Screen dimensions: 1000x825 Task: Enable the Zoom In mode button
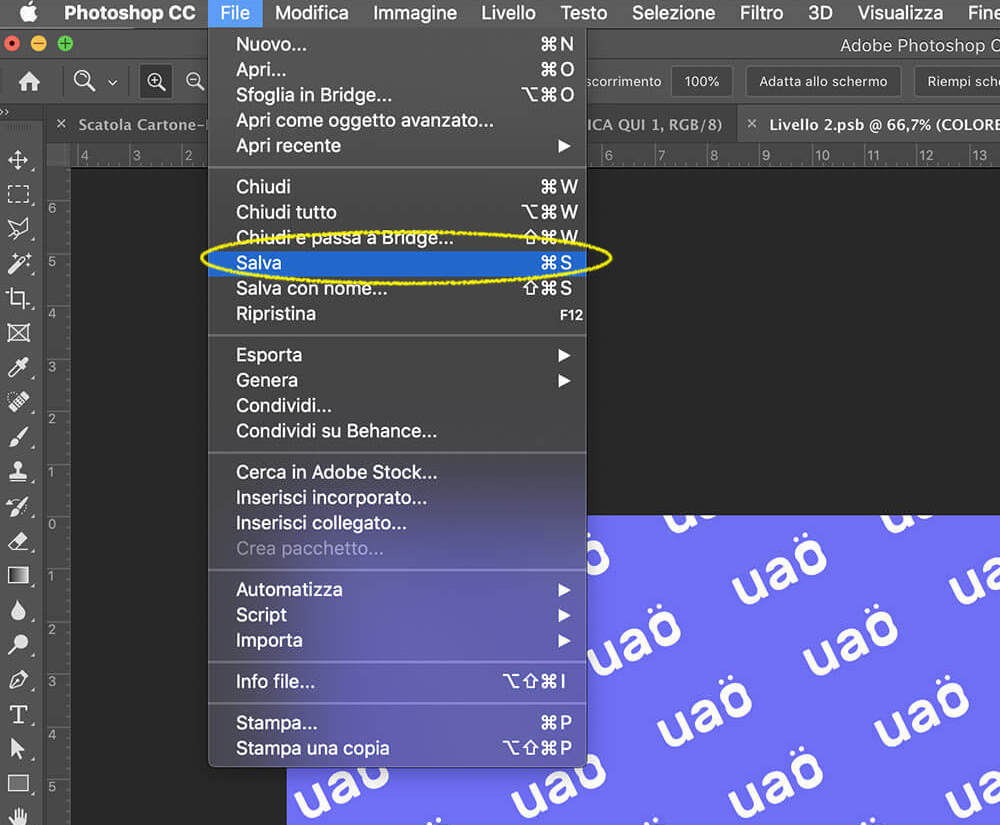(156, 82)
